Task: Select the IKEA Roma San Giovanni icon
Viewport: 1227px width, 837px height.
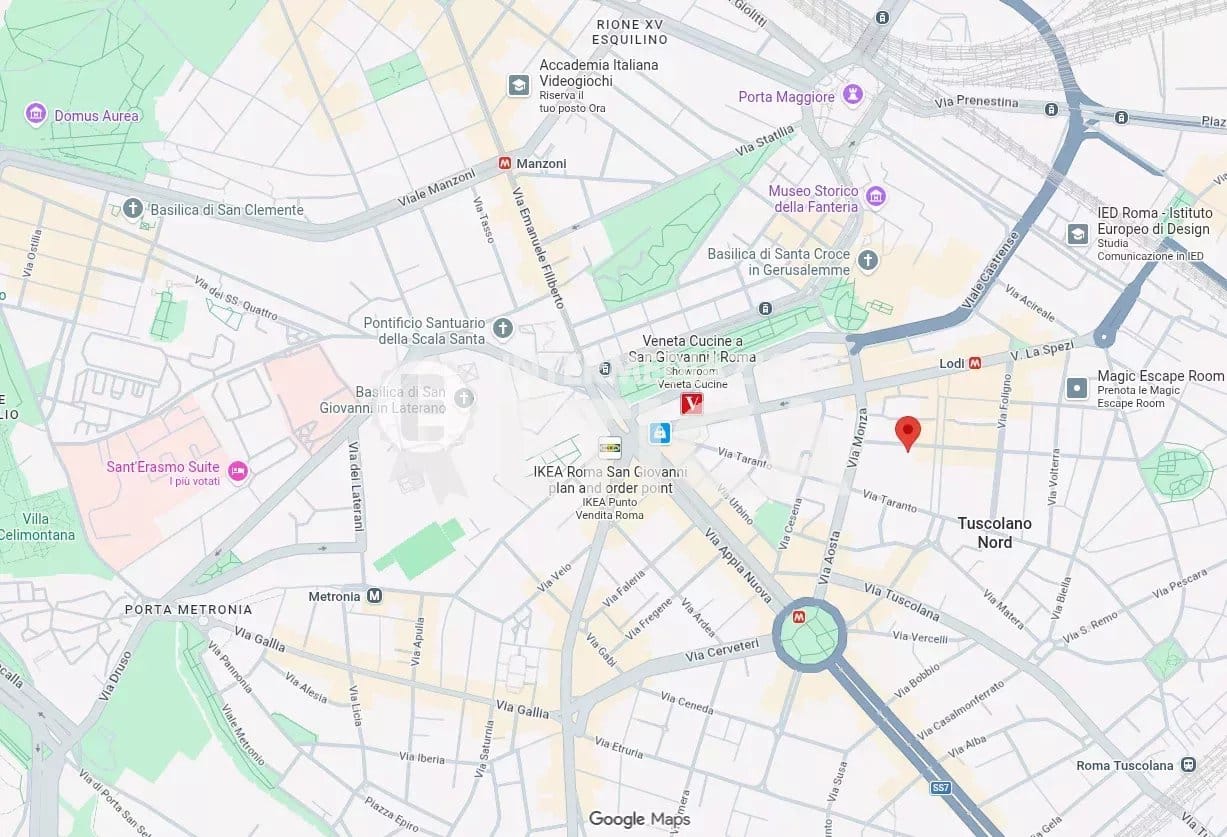Action: [x=609, y=447]
